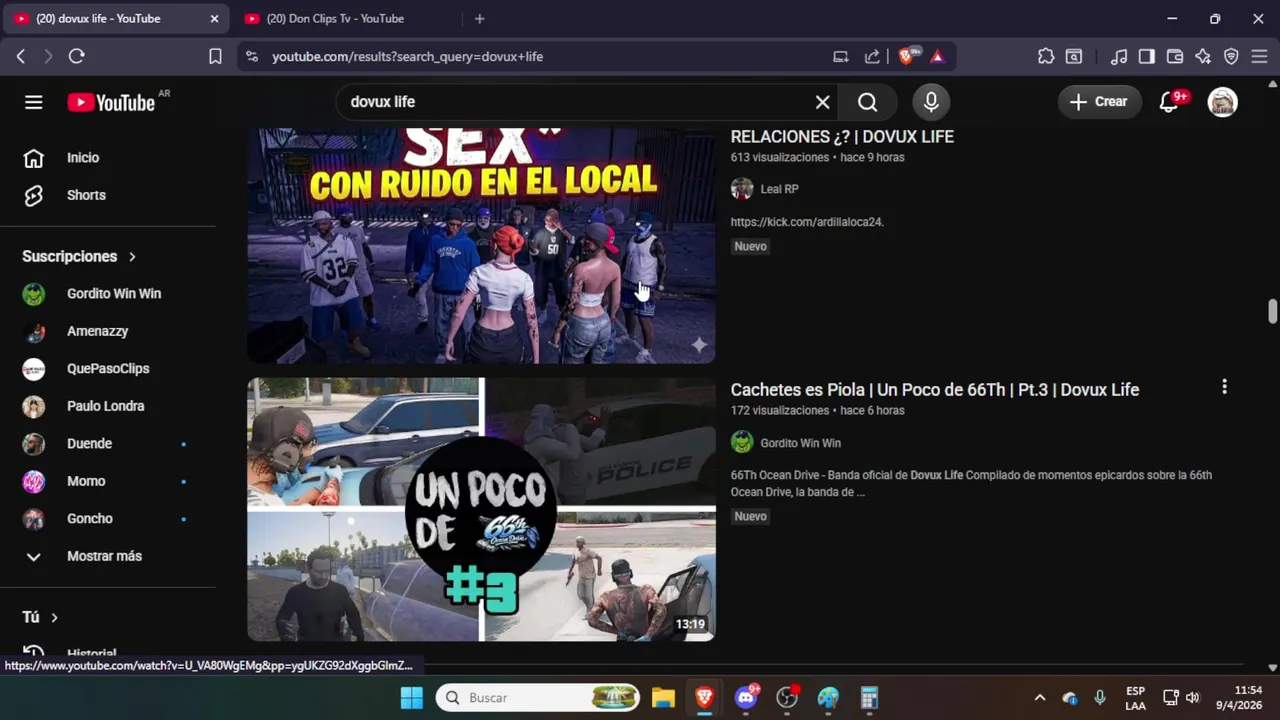Open the Tú section

[x=40, y=617]
